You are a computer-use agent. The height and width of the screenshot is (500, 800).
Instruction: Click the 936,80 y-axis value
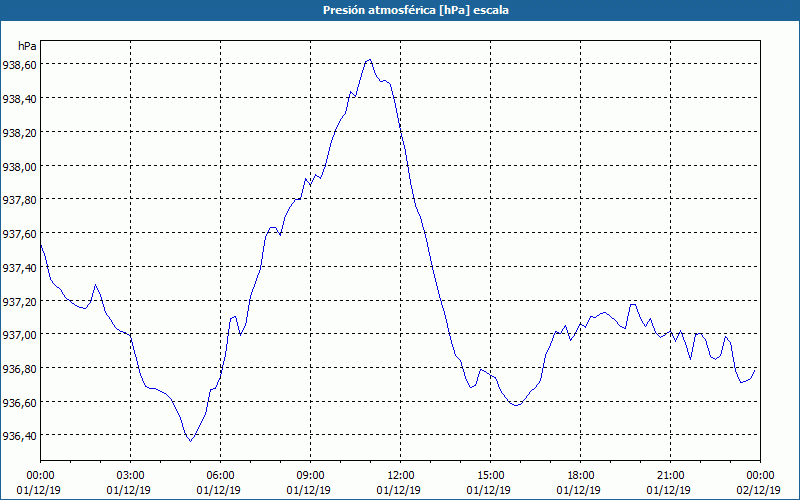click(19, 368)
